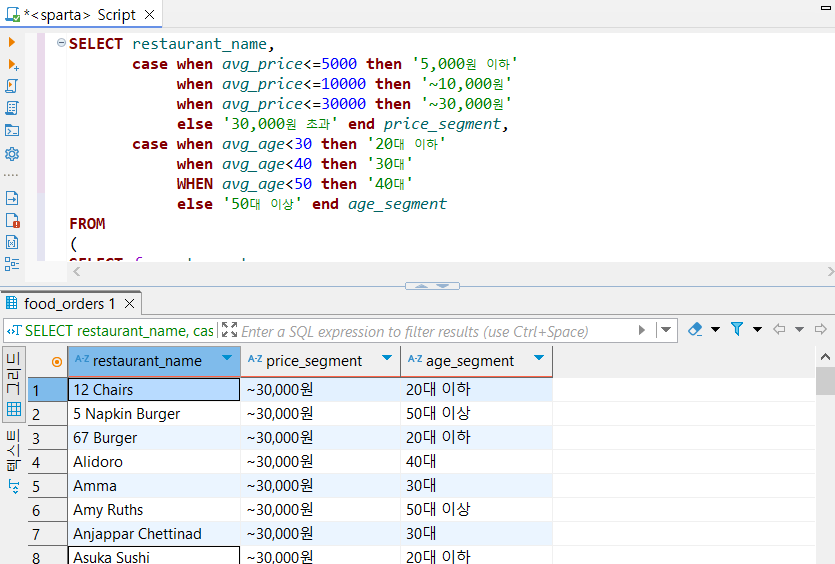
Task: Open the funnel filter dropdown arrow
Action: coord(757,330)
